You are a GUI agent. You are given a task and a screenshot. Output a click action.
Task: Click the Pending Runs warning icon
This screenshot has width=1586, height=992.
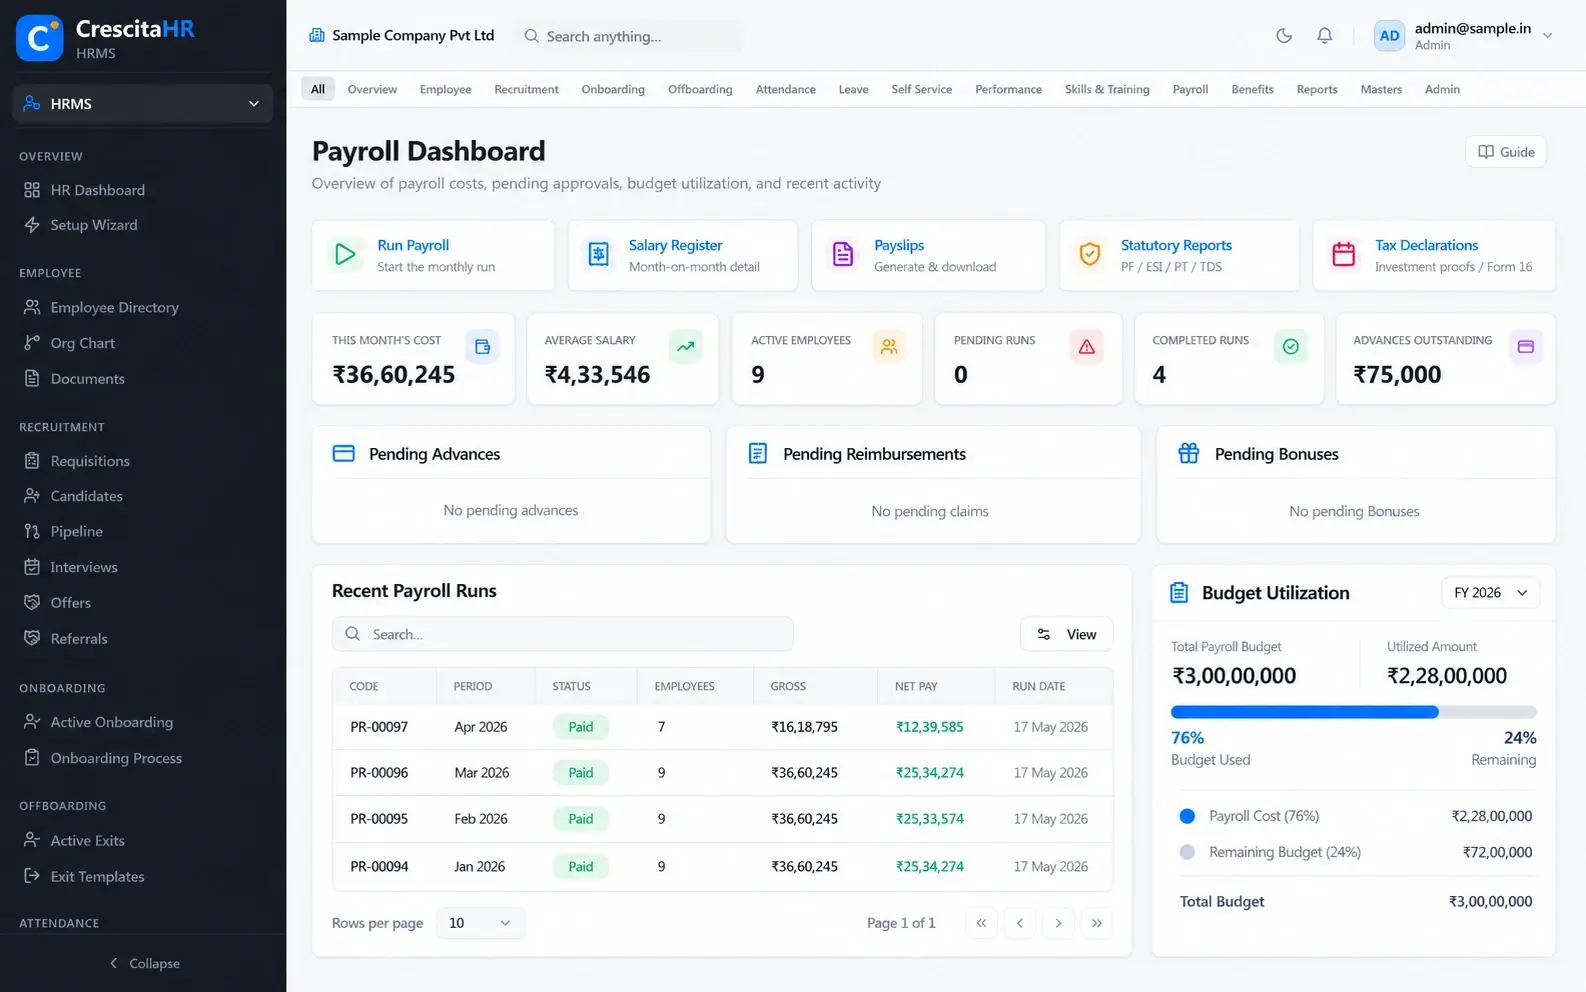(1087, 347)
